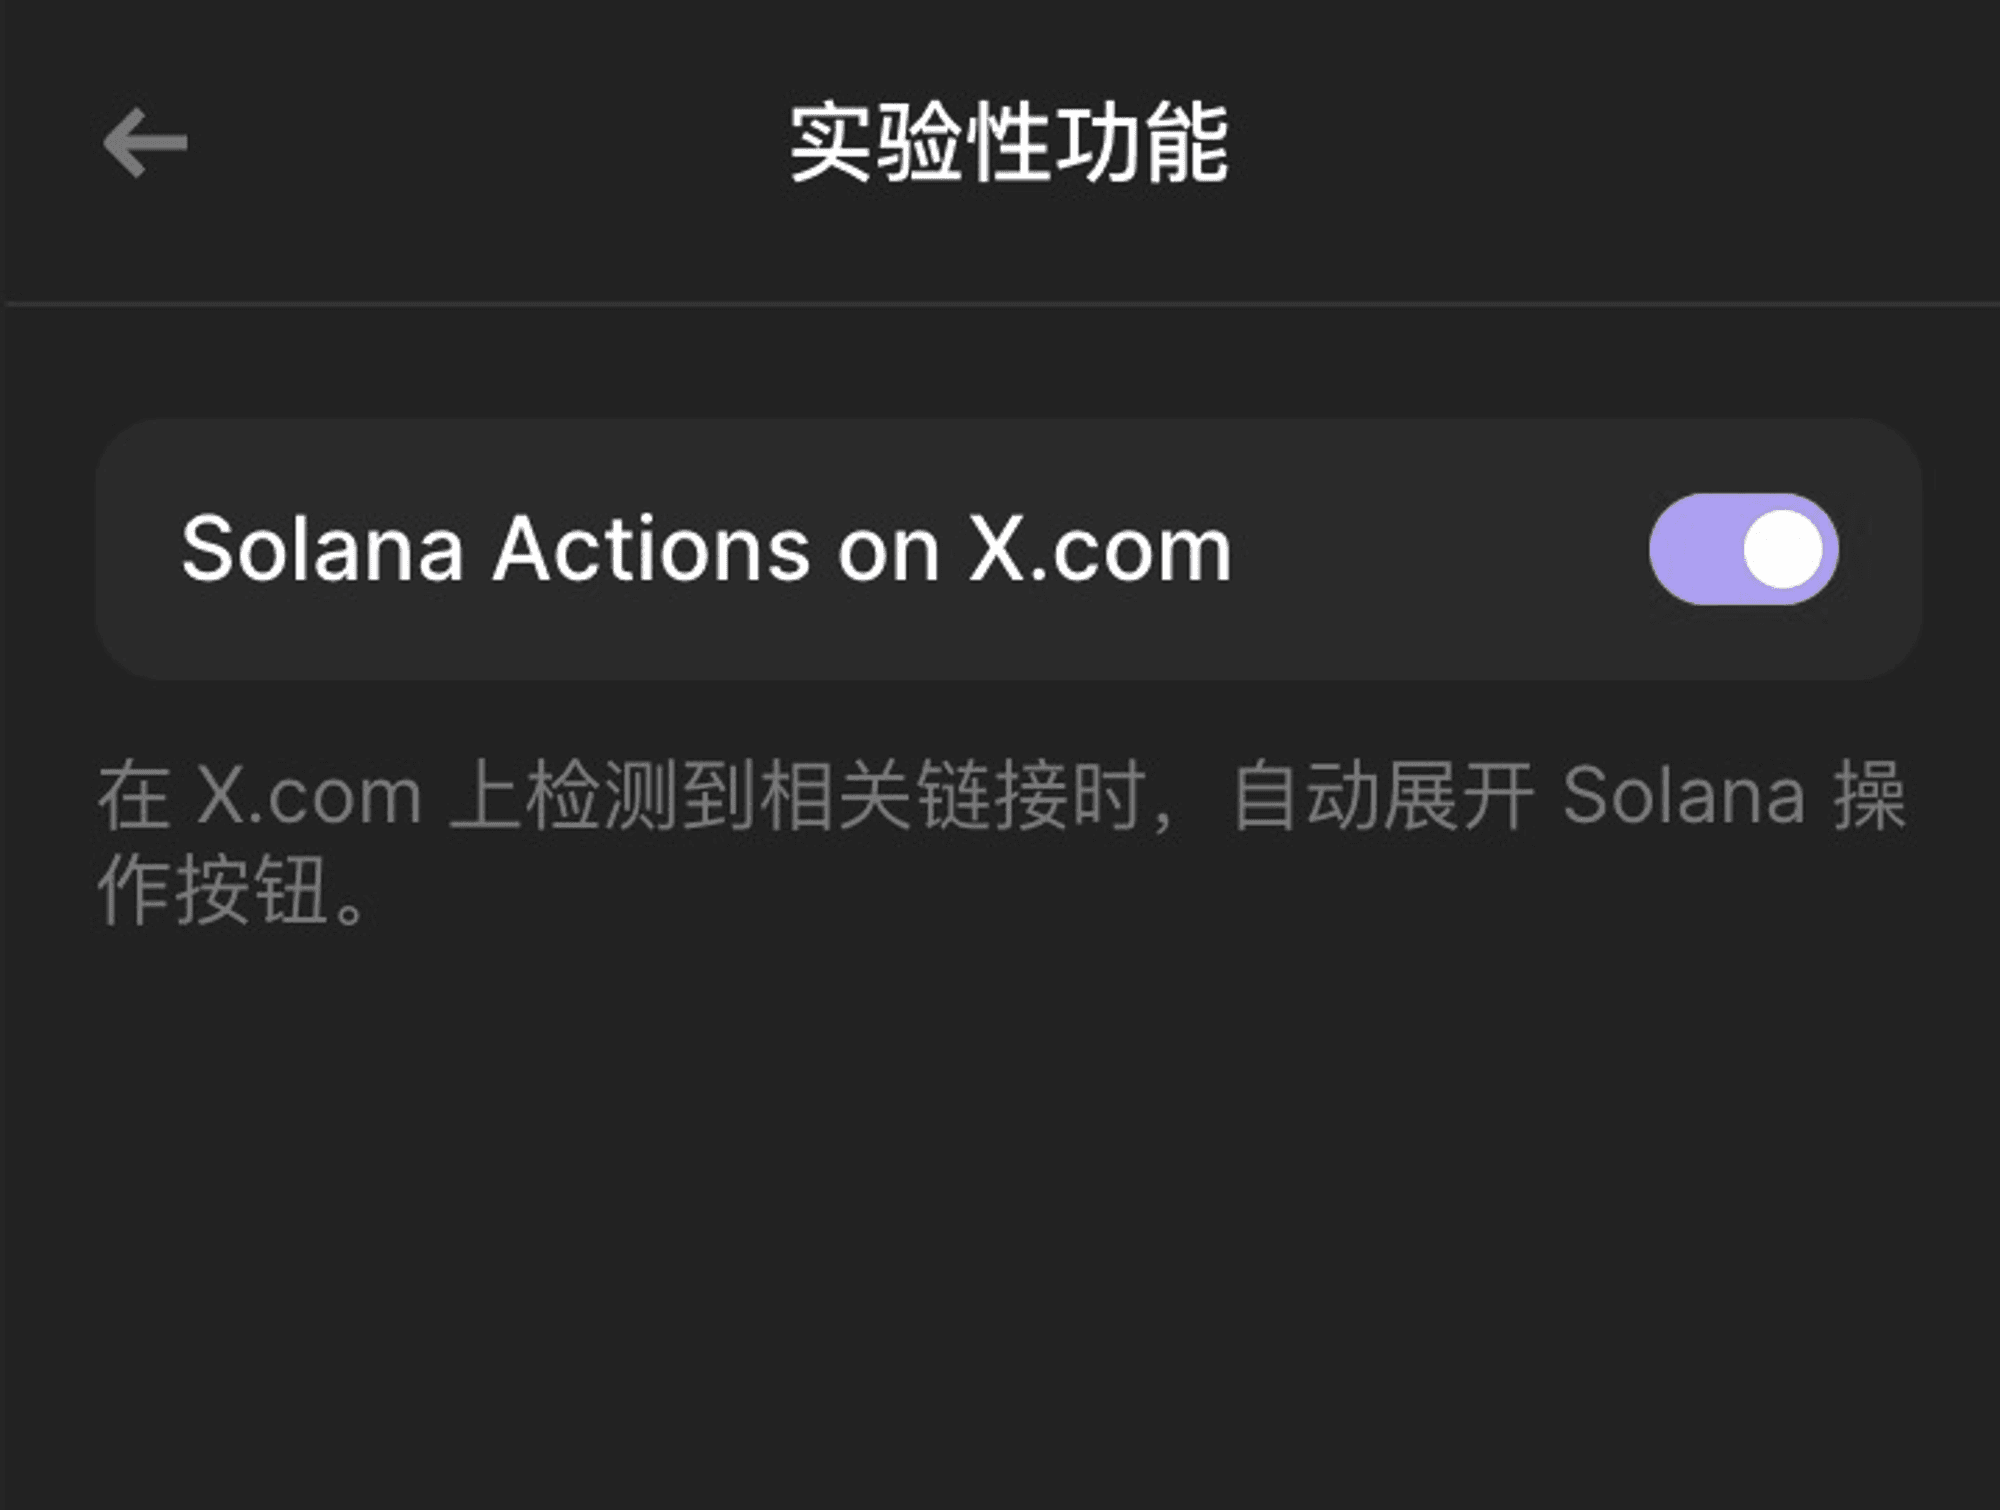Click the Solana Actions settings row card

(x=1008, y=549)
